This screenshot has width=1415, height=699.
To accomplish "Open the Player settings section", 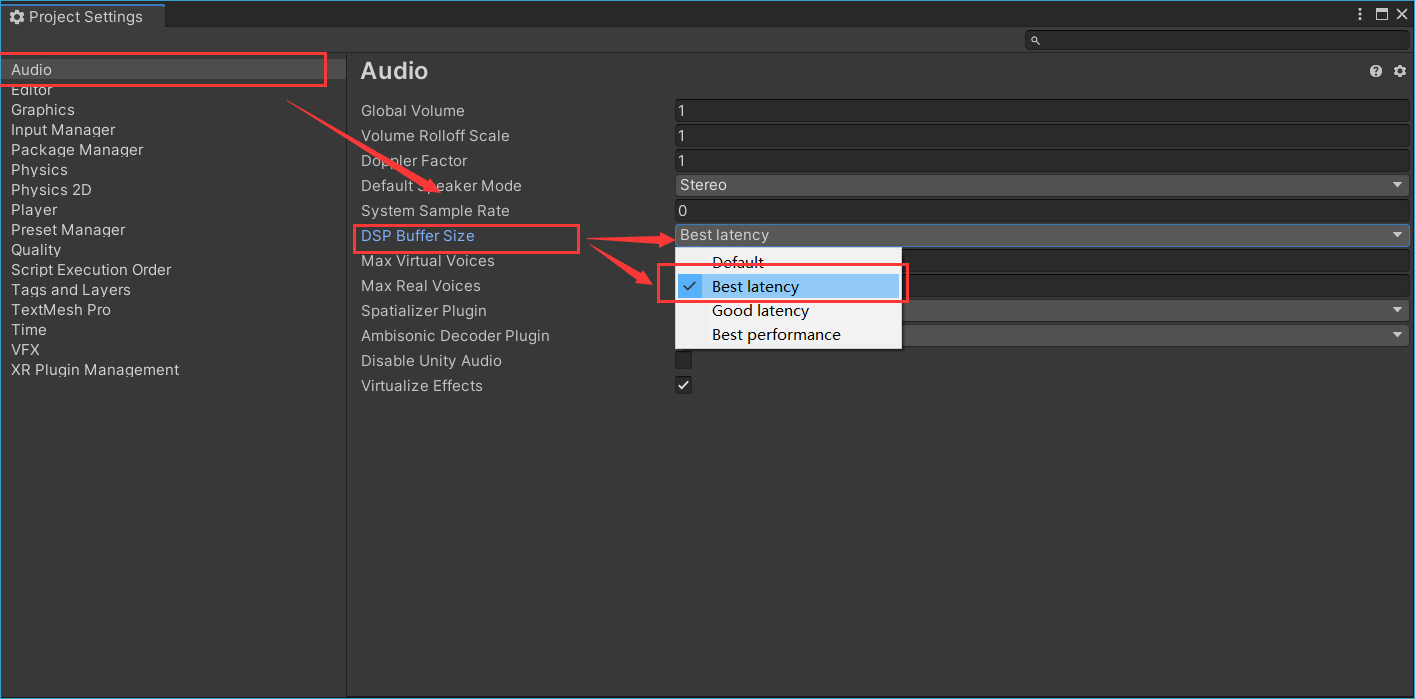I will coord(34,209).
